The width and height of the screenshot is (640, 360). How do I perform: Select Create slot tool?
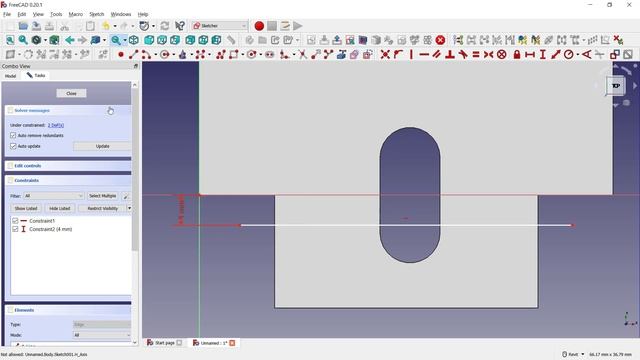click(269, 54)
